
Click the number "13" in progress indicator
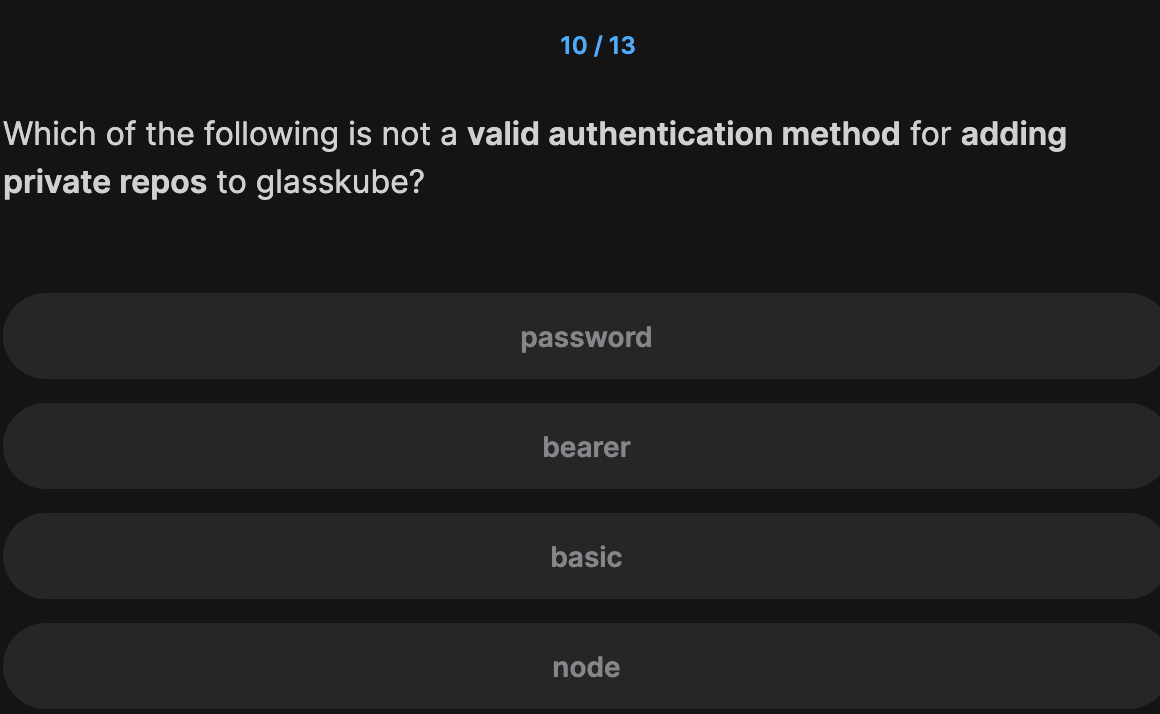(x=622, y=46)
